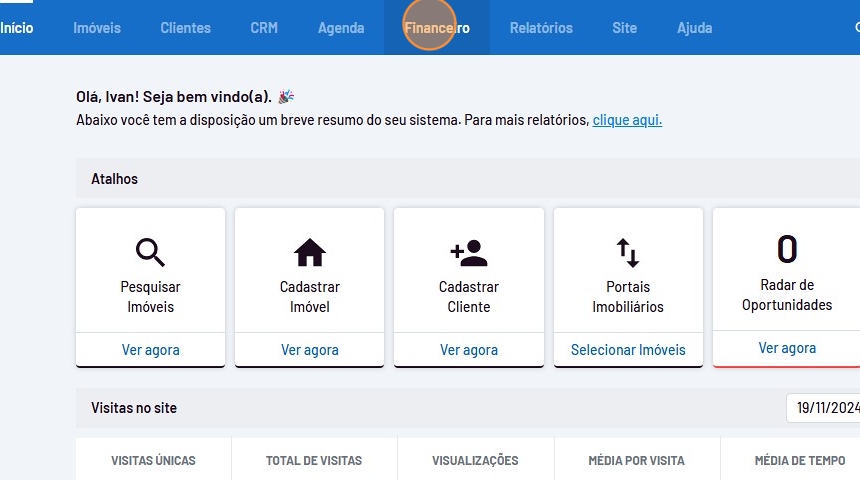Click 'Ver agora' under Cadastrar Cliente
Viewport: 860px width, 480px height.
(x=468, y=350)
